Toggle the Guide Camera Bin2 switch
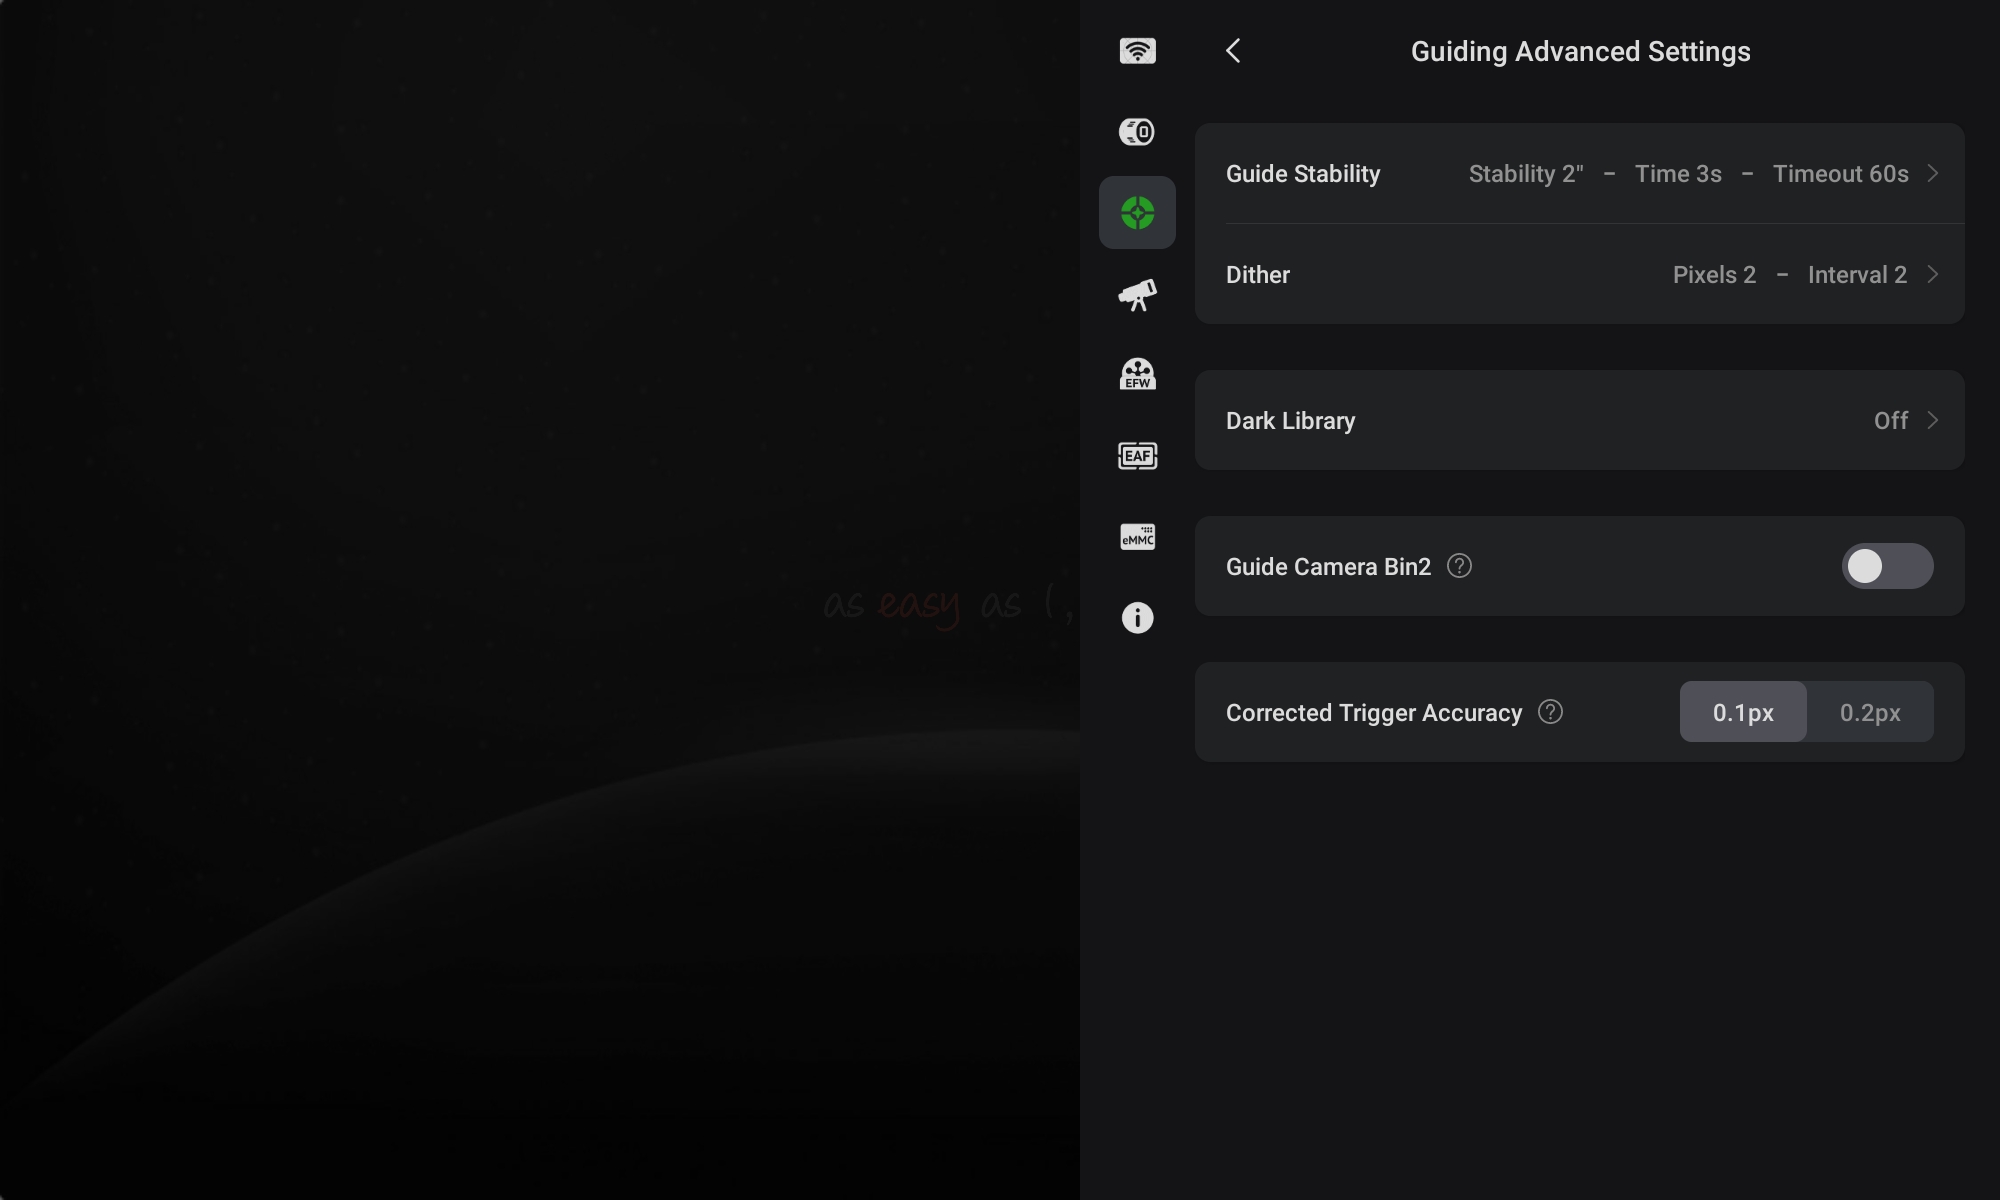The image size is (2000, 1200). point(1887,566)
